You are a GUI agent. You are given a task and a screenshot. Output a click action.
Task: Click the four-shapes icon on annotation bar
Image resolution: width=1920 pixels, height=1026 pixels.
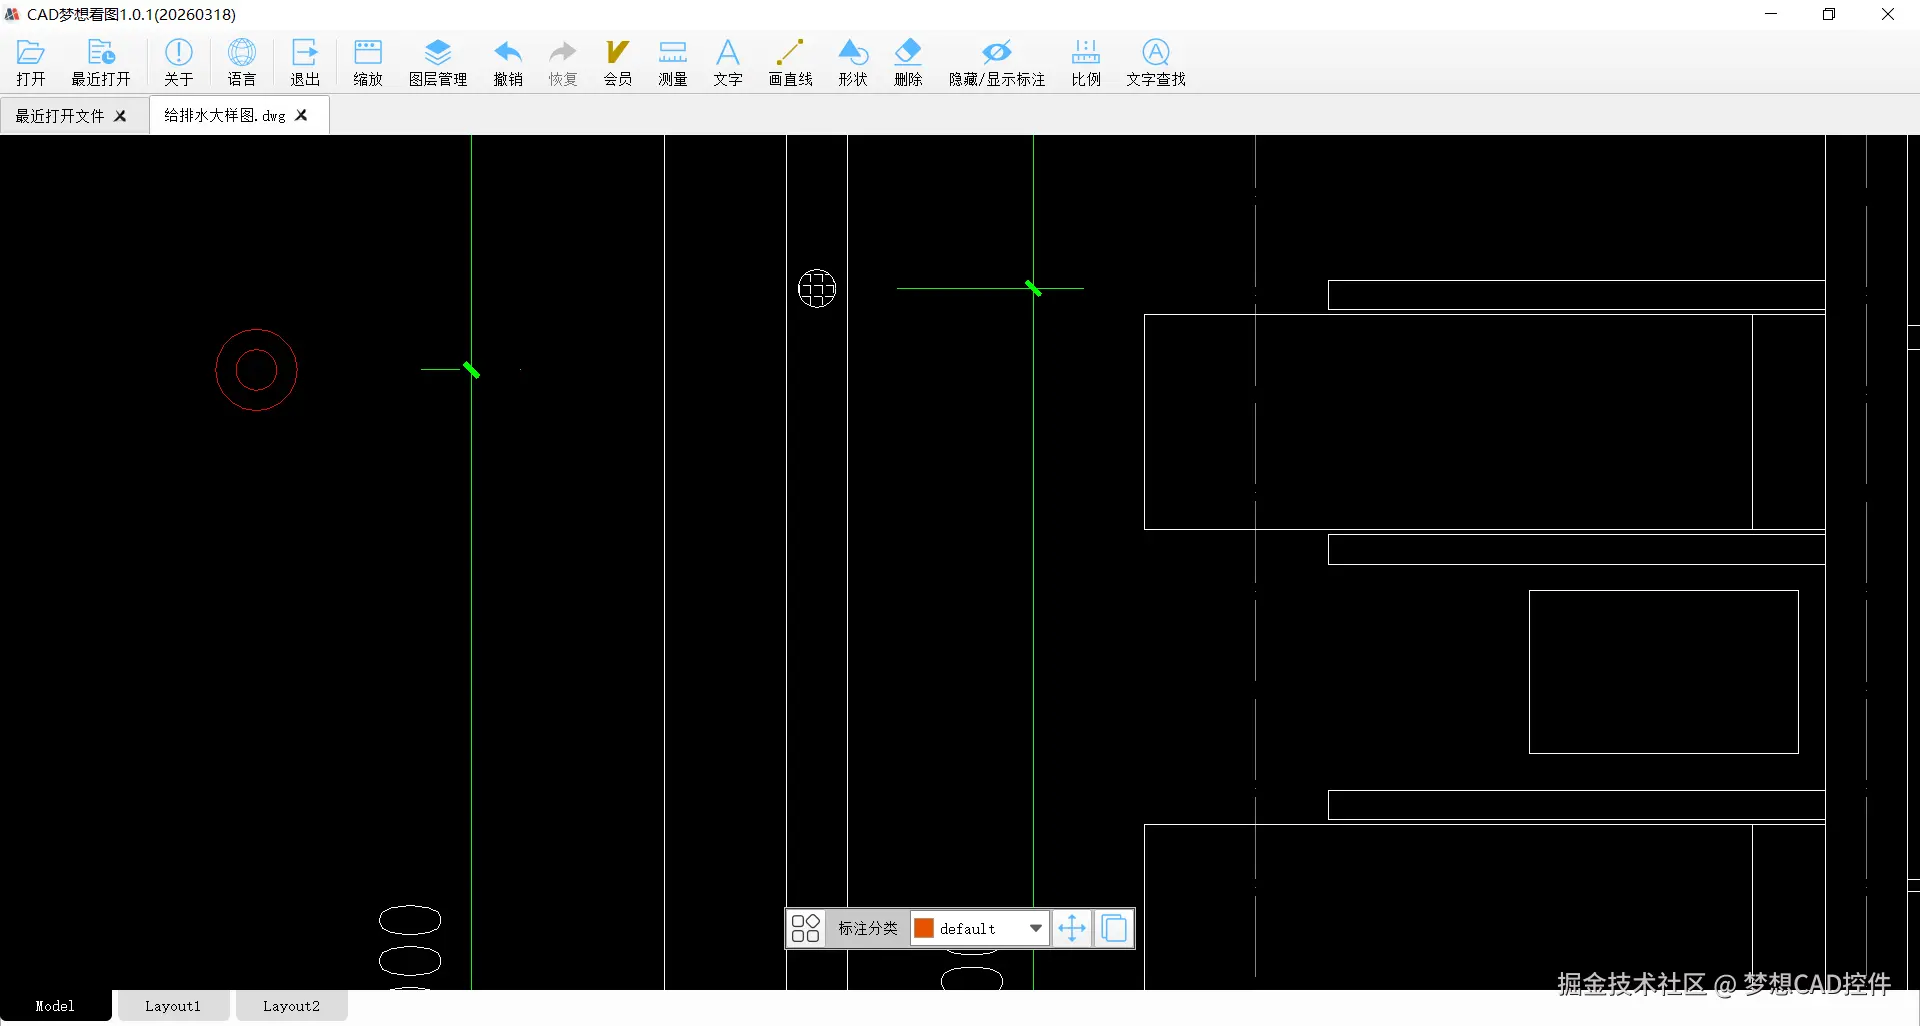[806, 929]
